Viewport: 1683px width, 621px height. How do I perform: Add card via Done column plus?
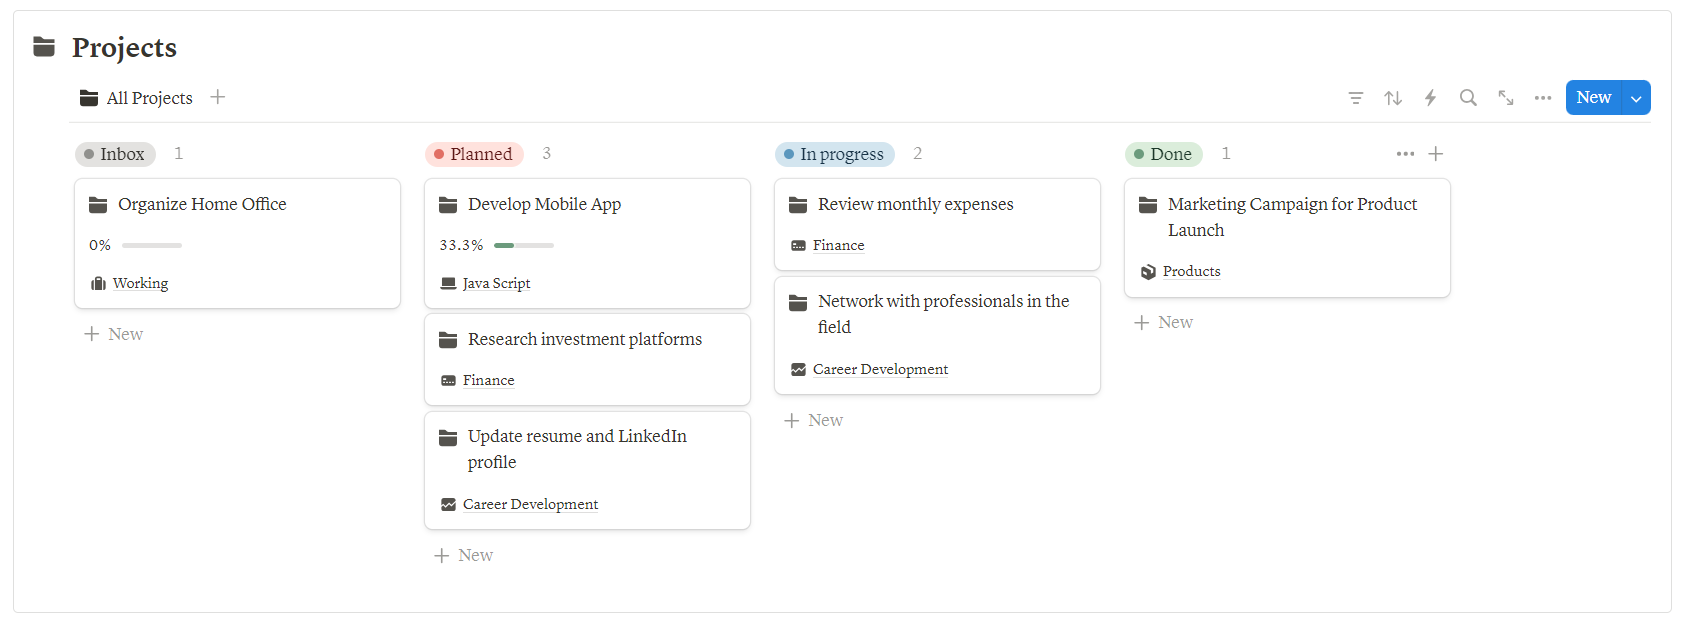1436,154
